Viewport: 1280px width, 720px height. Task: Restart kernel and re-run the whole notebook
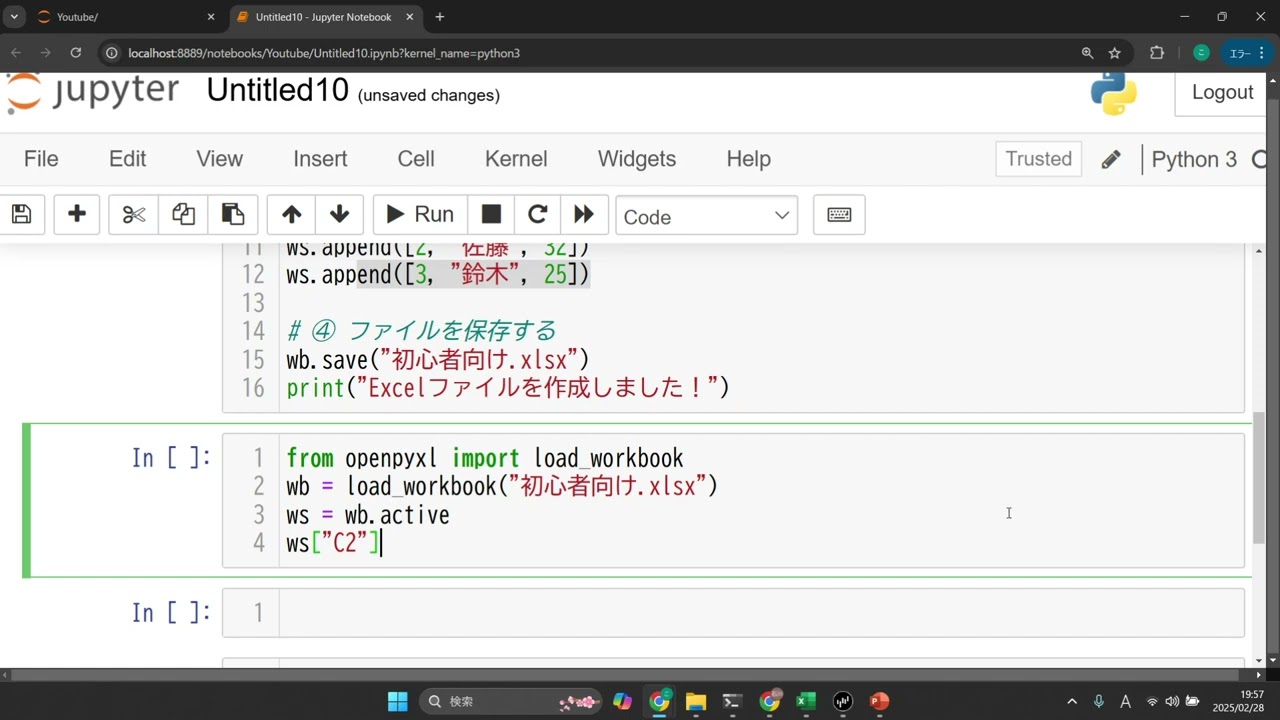click(584, 215)
